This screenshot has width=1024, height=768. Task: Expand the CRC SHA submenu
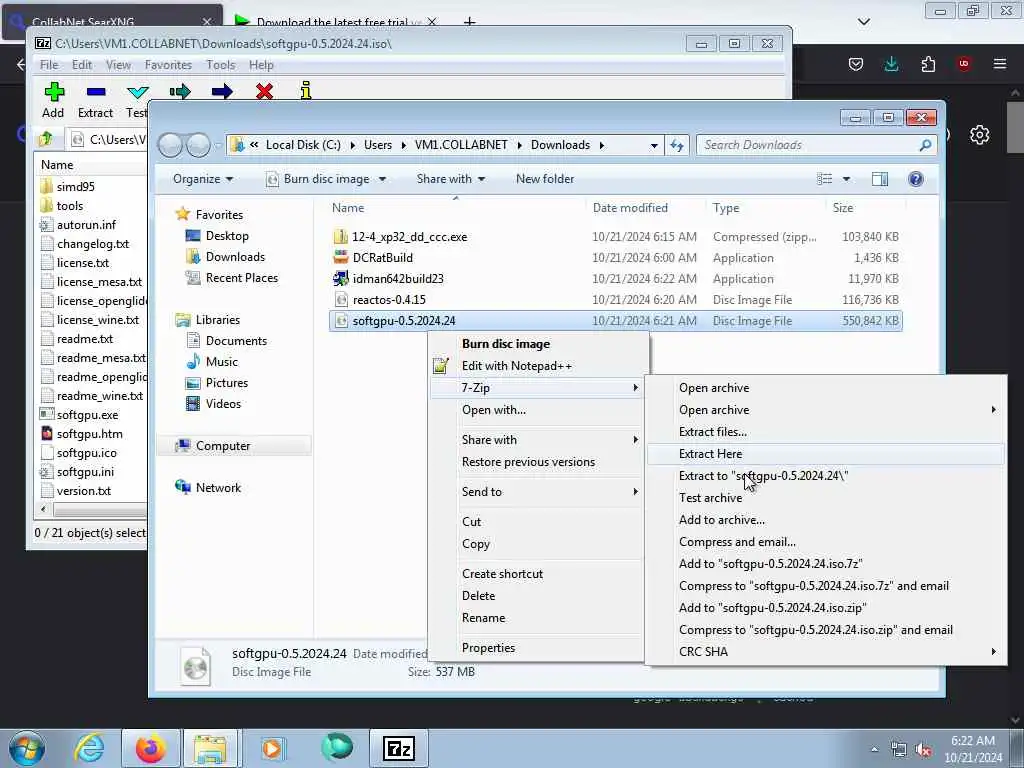(x=825, y=652)
